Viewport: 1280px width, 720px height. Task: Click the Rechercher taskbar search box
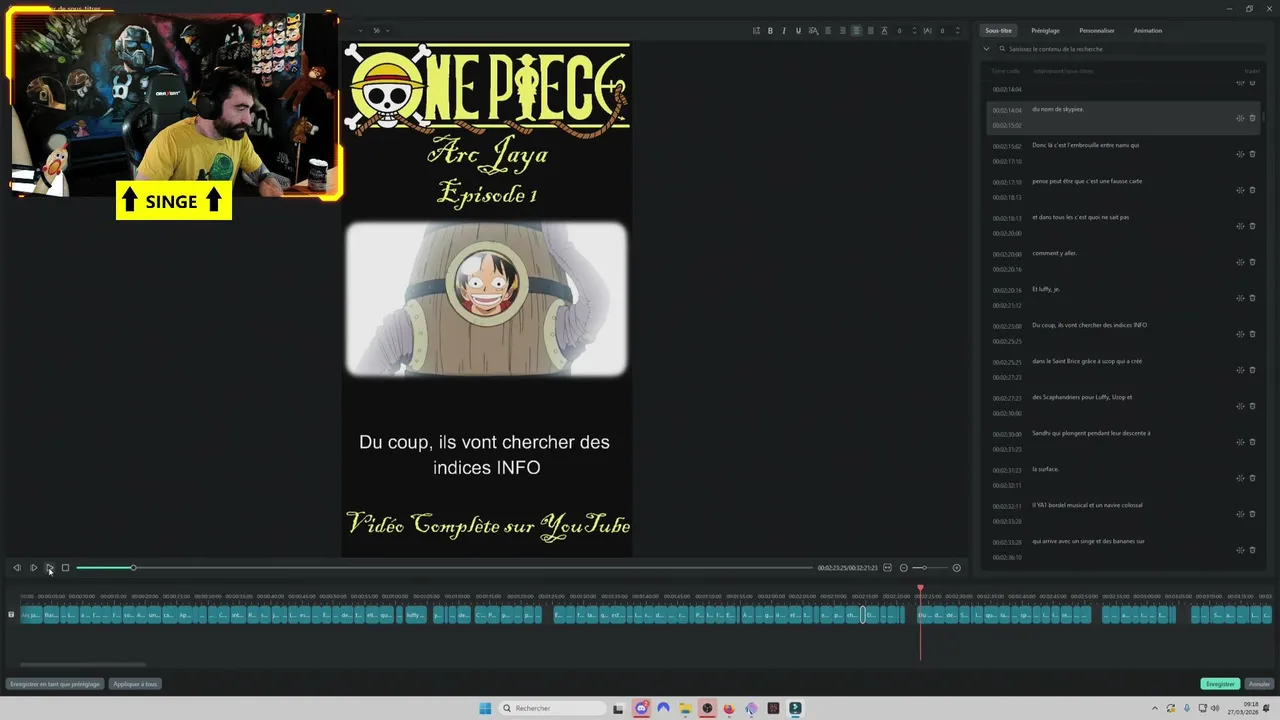553,708
